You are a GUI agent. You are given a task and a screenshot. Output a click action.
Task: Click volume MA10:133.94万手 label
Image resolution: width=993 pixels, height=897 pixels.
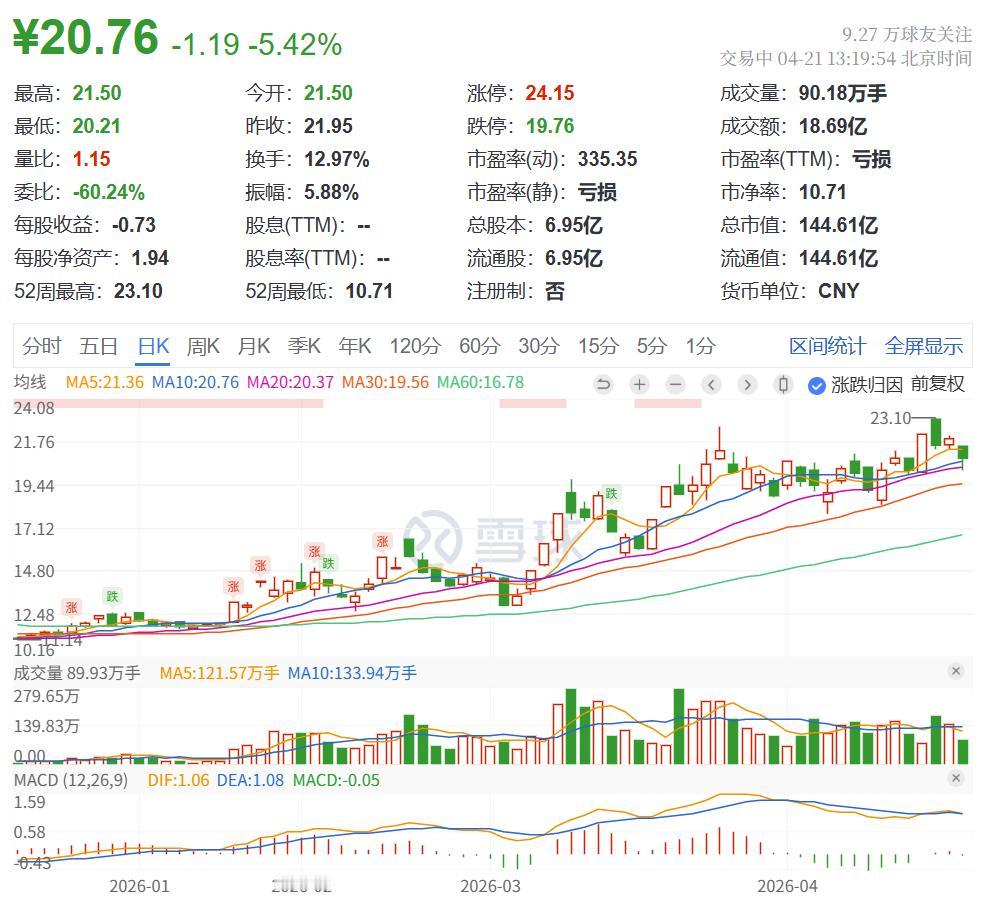(352, 673)
